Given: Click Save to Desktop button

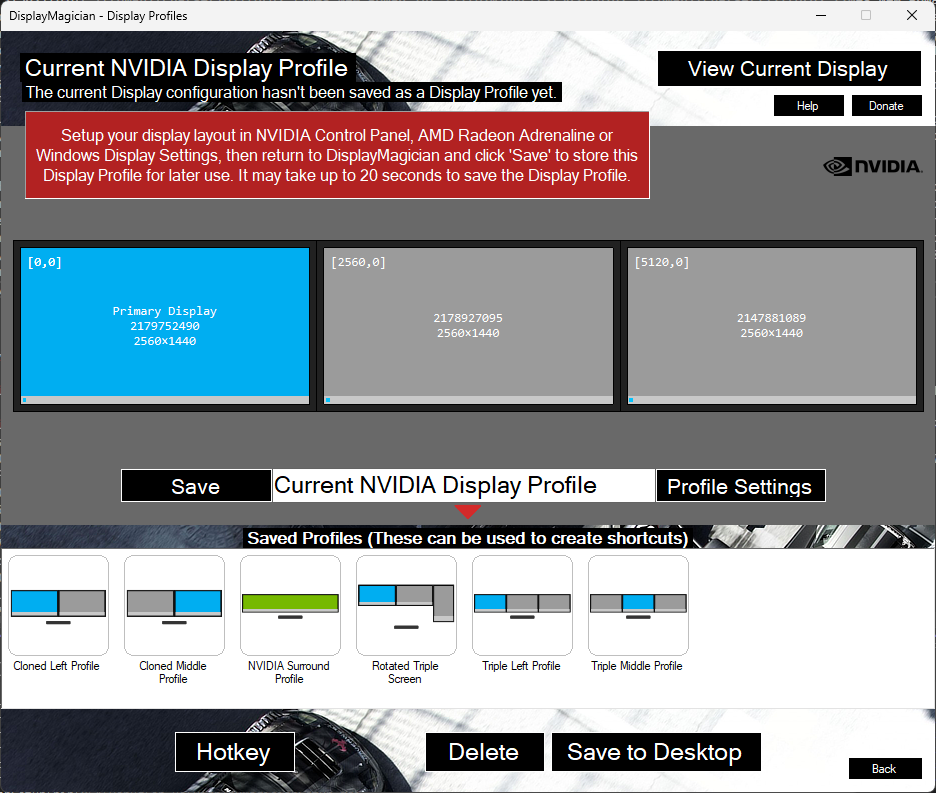Looking at the screenshot, I should [x=655, y=752].
